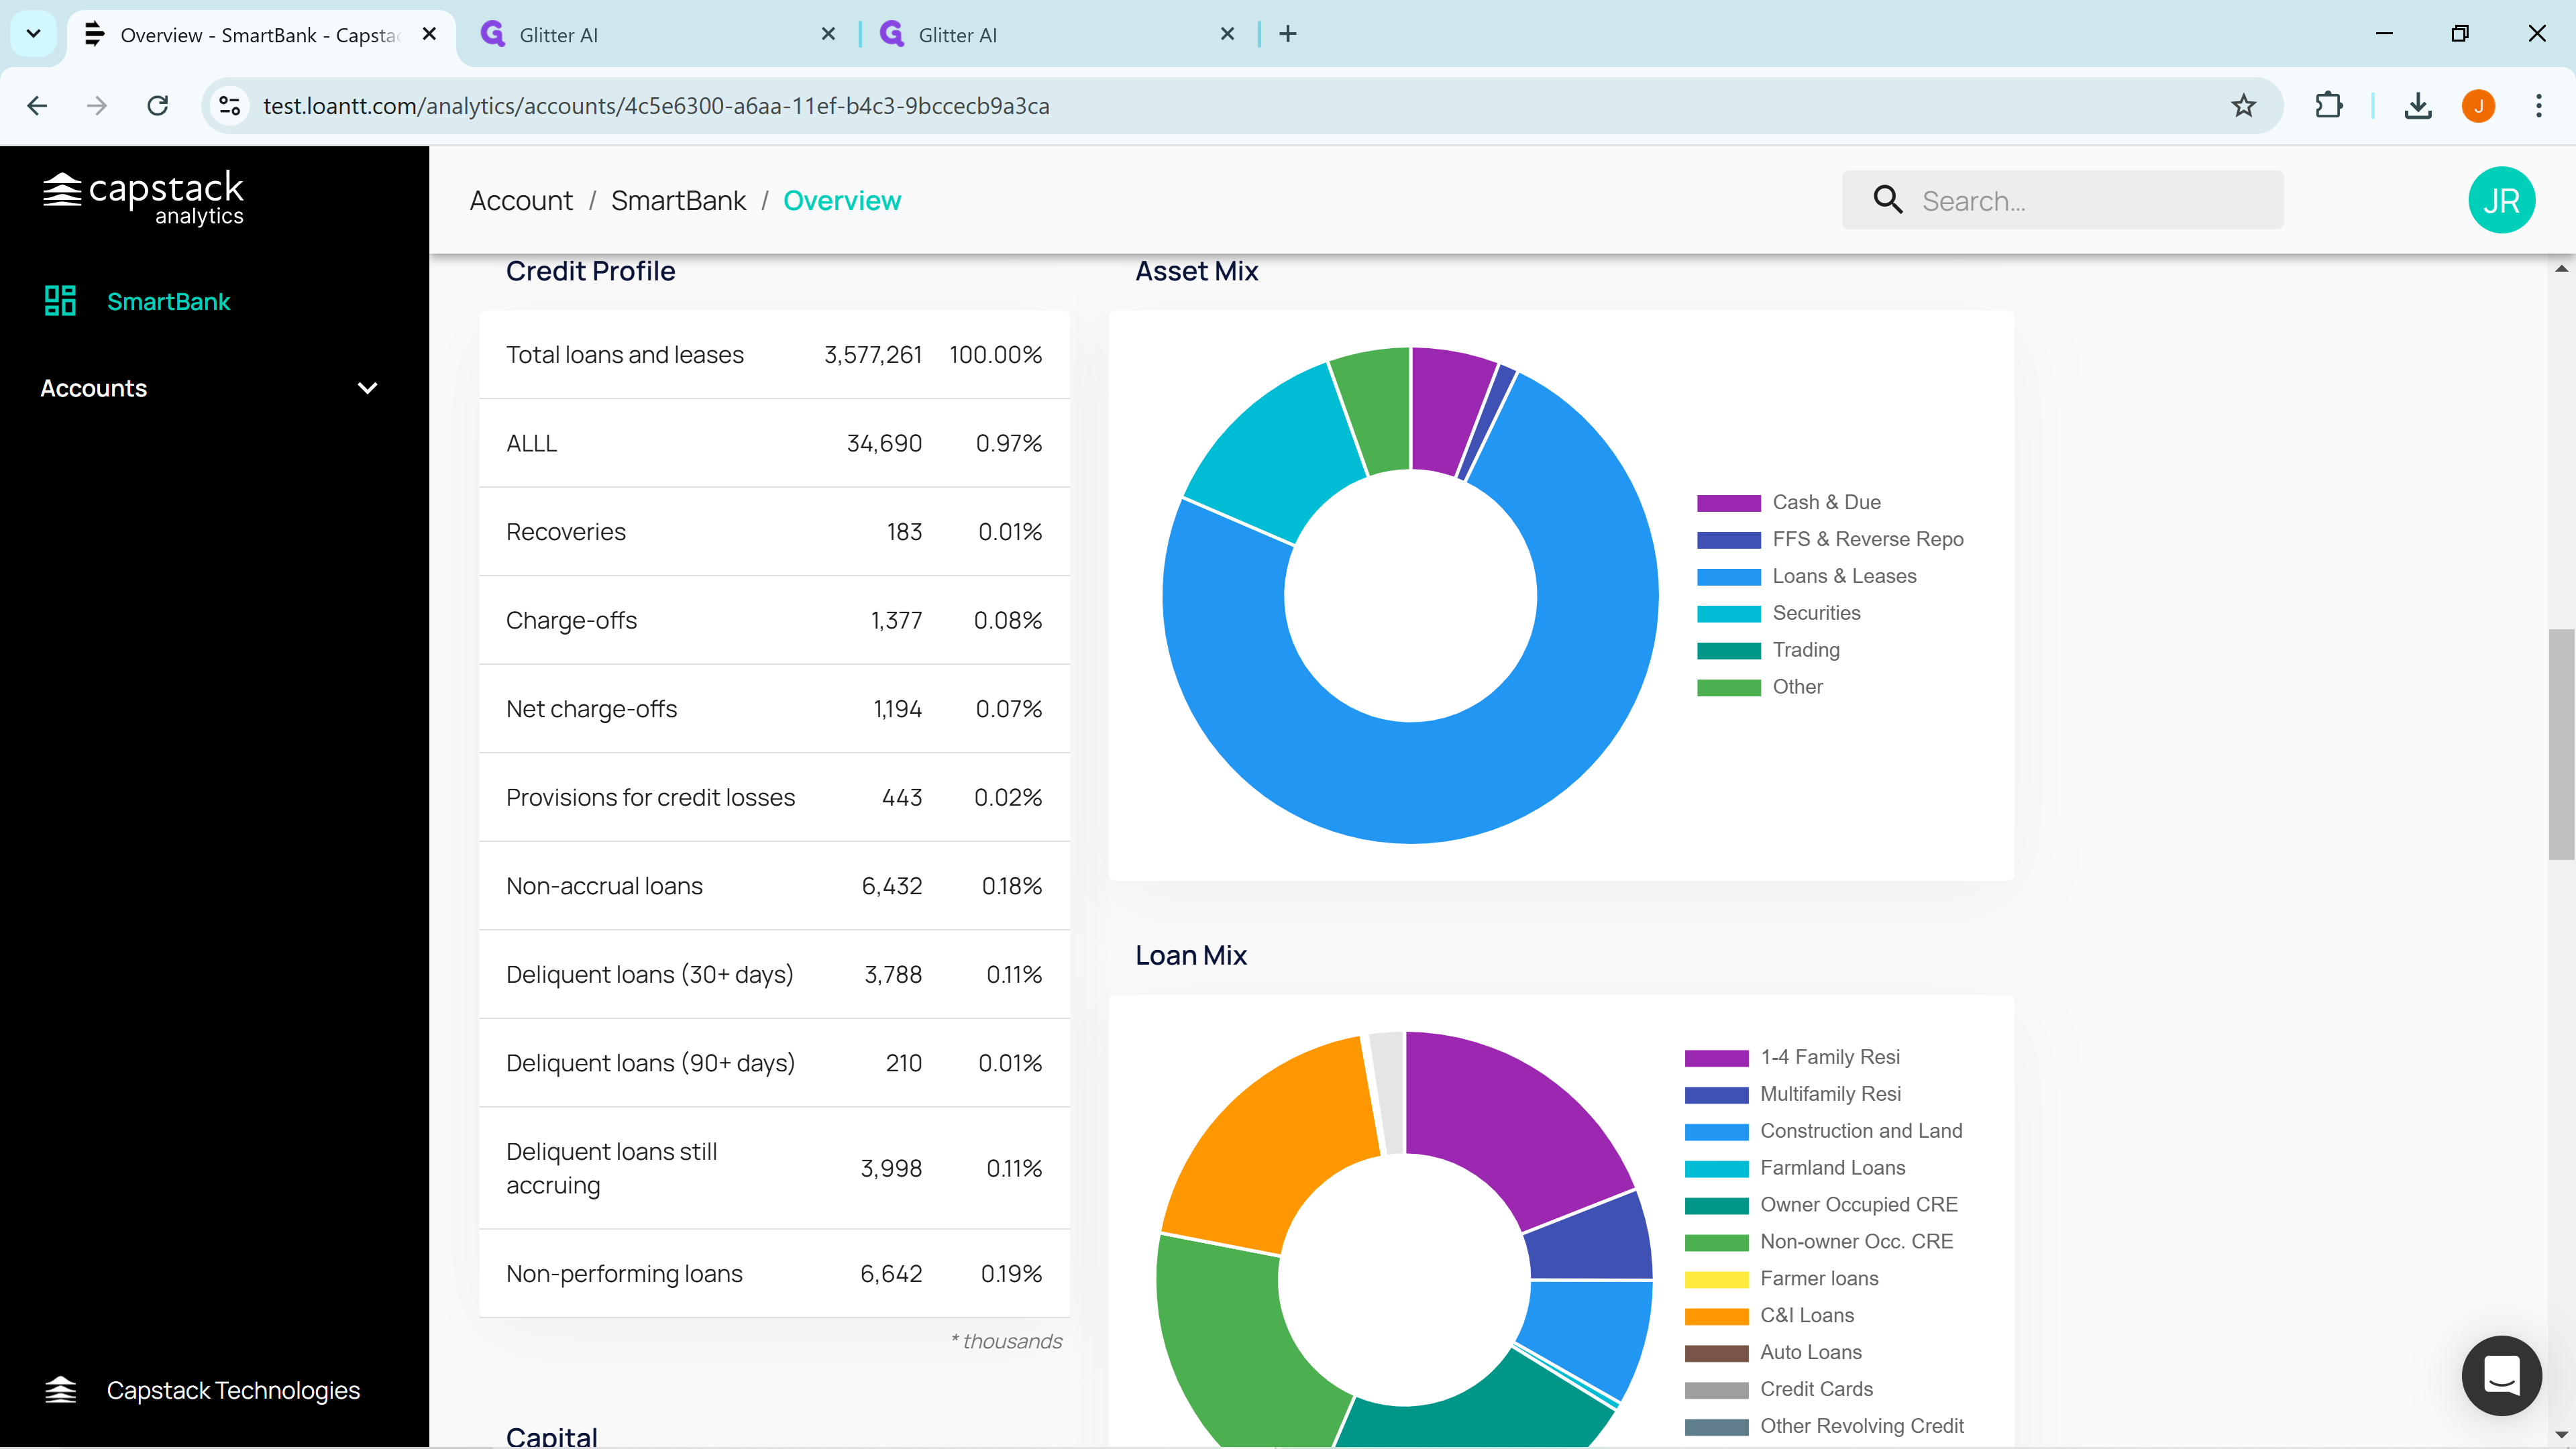Click the Provisions for credit losses row

click(x=774, y=798)
